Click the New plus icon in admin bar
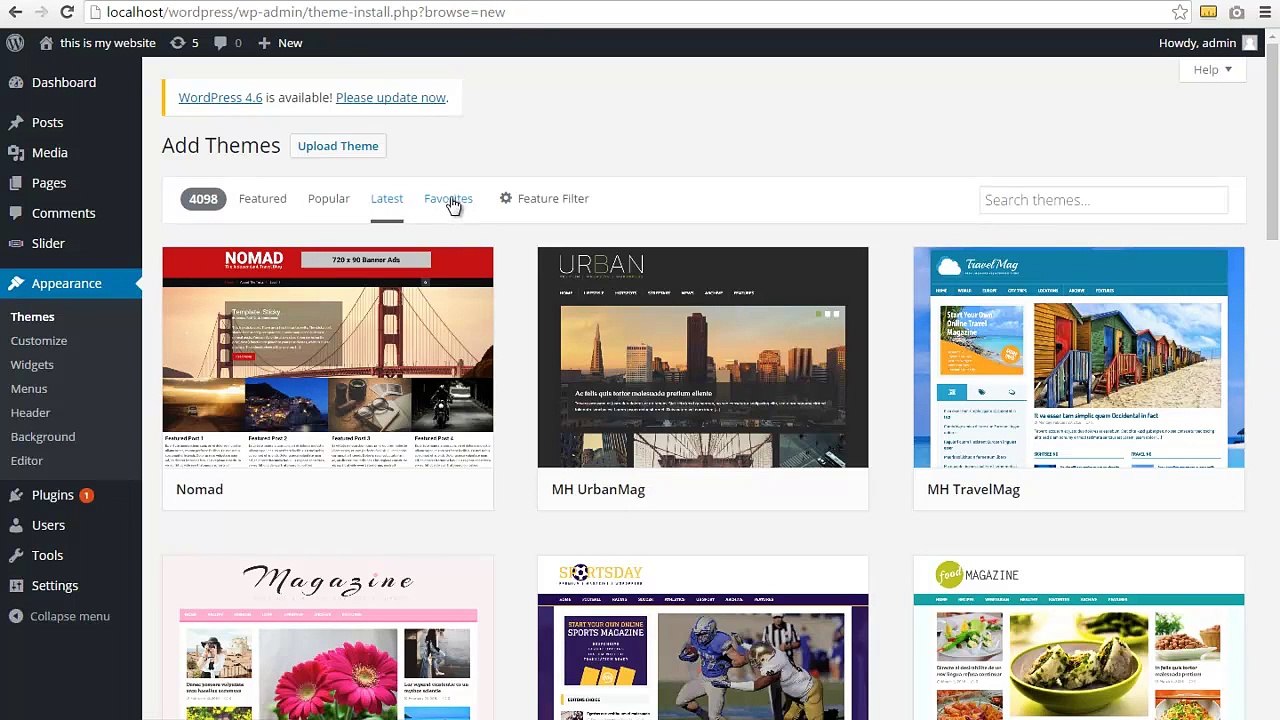Image resolution: width=1280 pixels, height=720 pixels. (x=264, y=43)
